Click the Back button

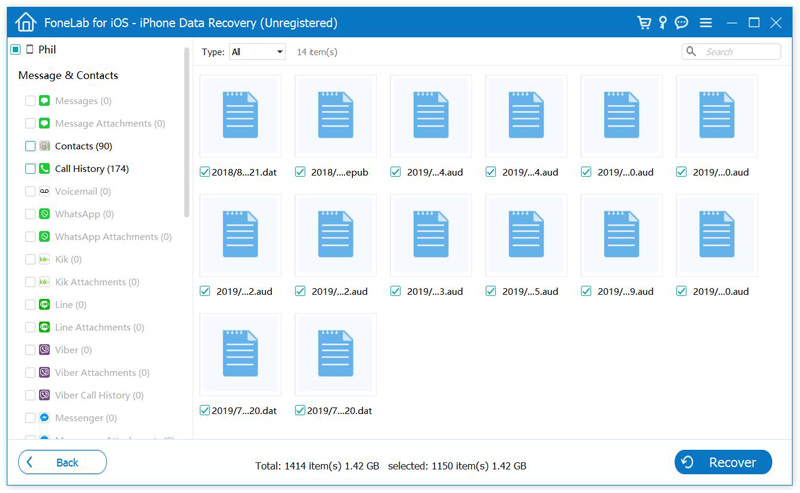click(62, 462)
